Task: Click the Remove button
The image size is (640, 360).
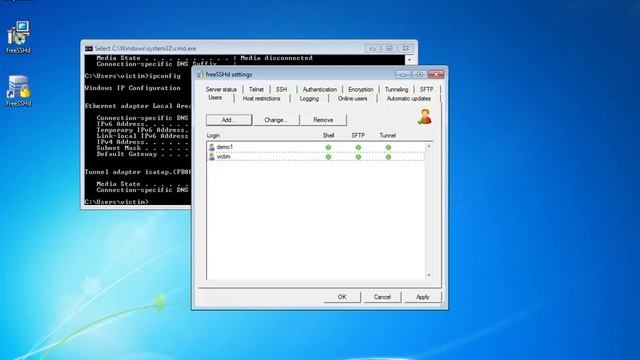Action: coord(323,120)
